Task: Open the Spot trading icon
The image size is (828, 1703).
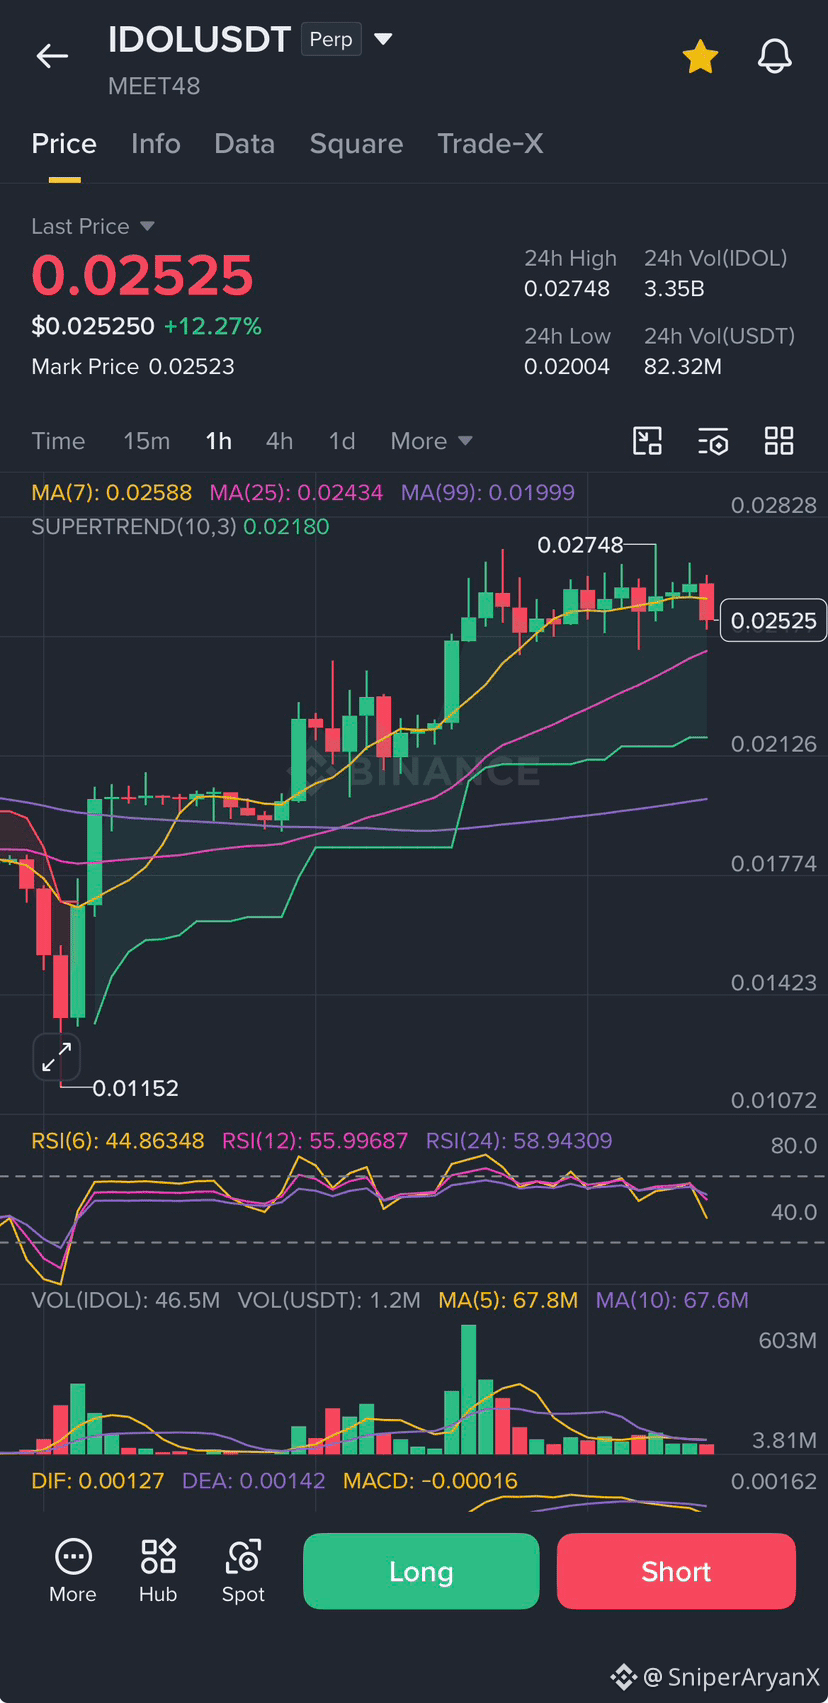Action: [x=243, y=1571]
